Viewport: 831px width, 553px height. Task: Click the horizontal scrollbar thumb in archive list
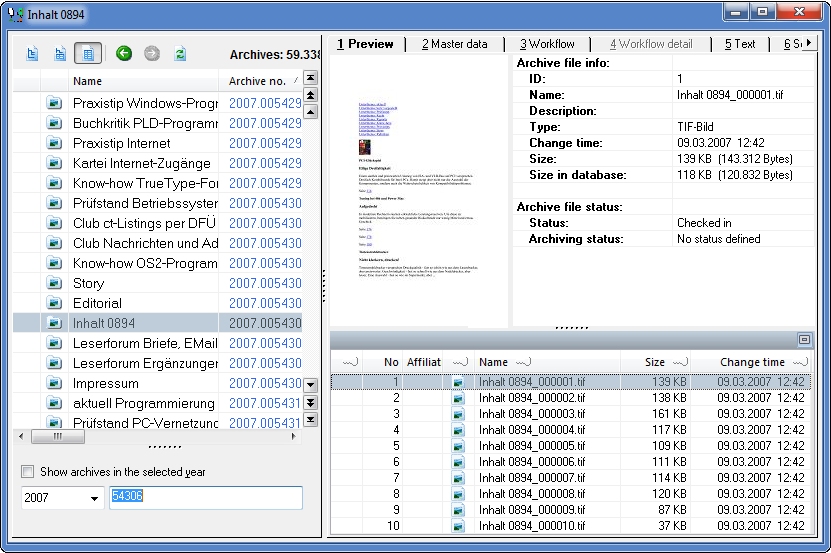click(58, 437)
